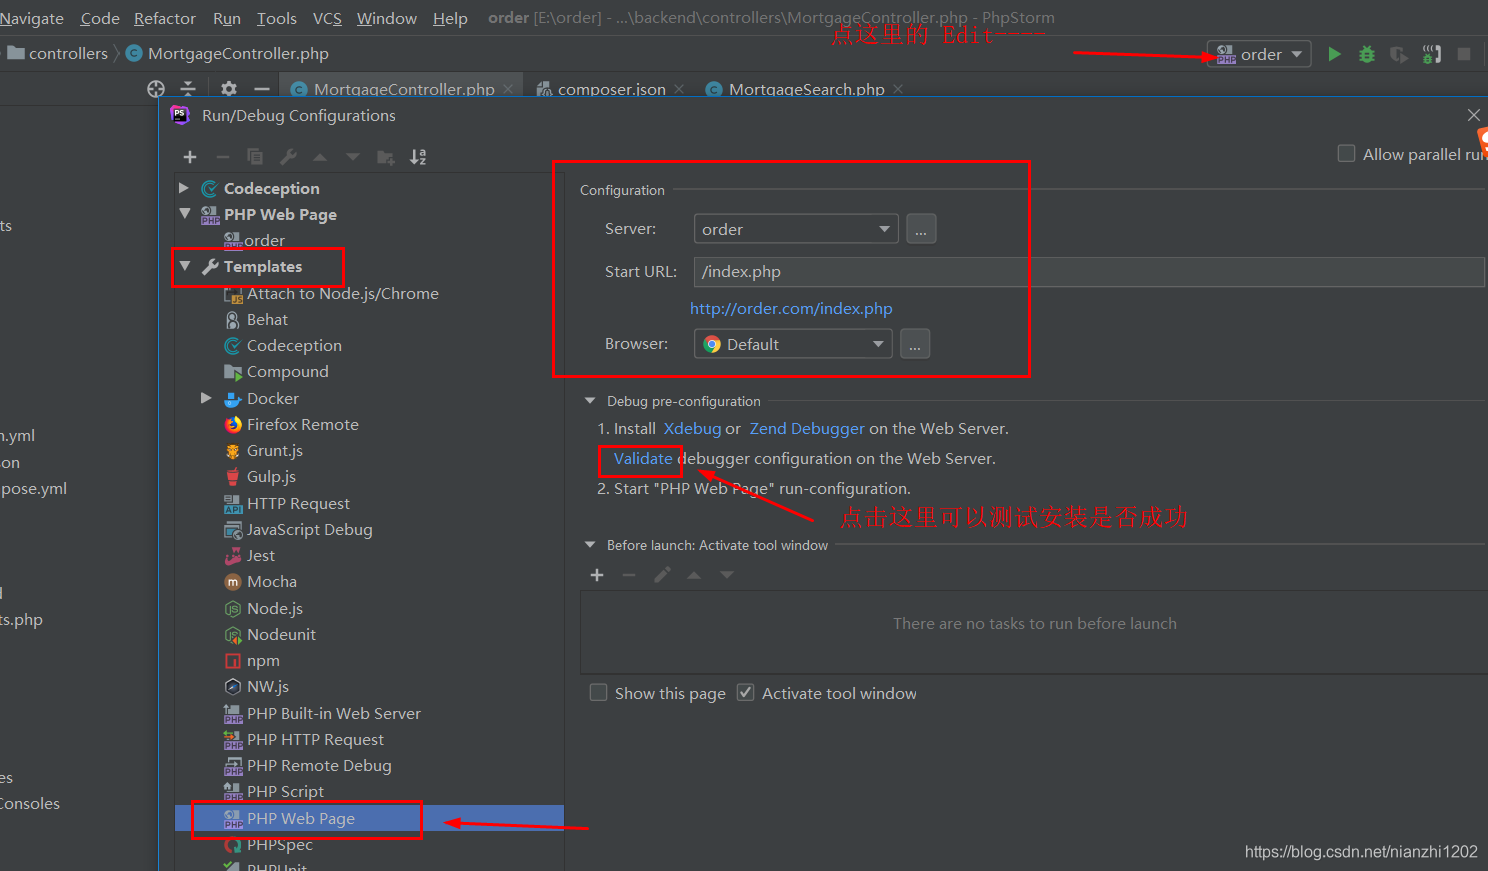Collapse Before launch section
1488x871 pixels.
tap(590, 545)
